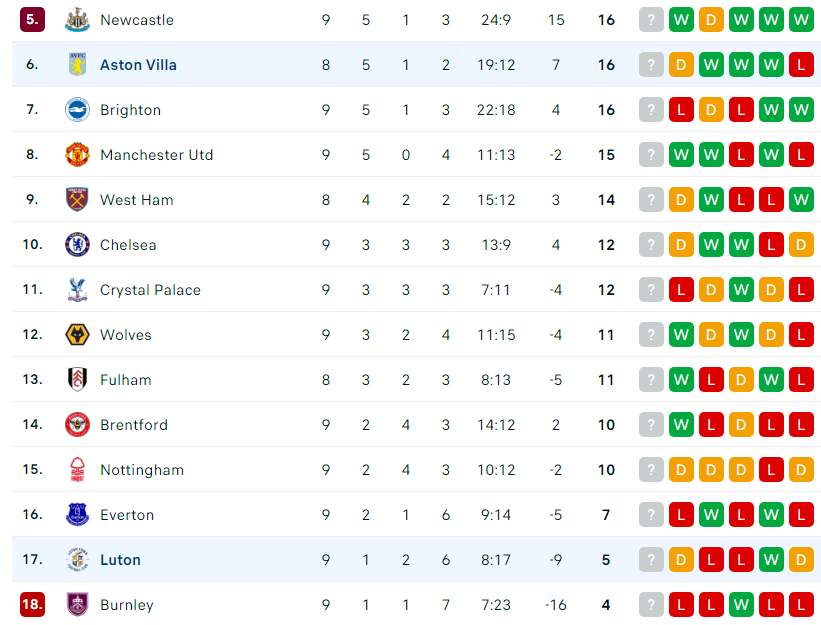Image resolution: width=821 pixels, height=625 pixels.
Task: Click Burnley's green W form badge
Action: pyautogui.click(x=741, y=605)
